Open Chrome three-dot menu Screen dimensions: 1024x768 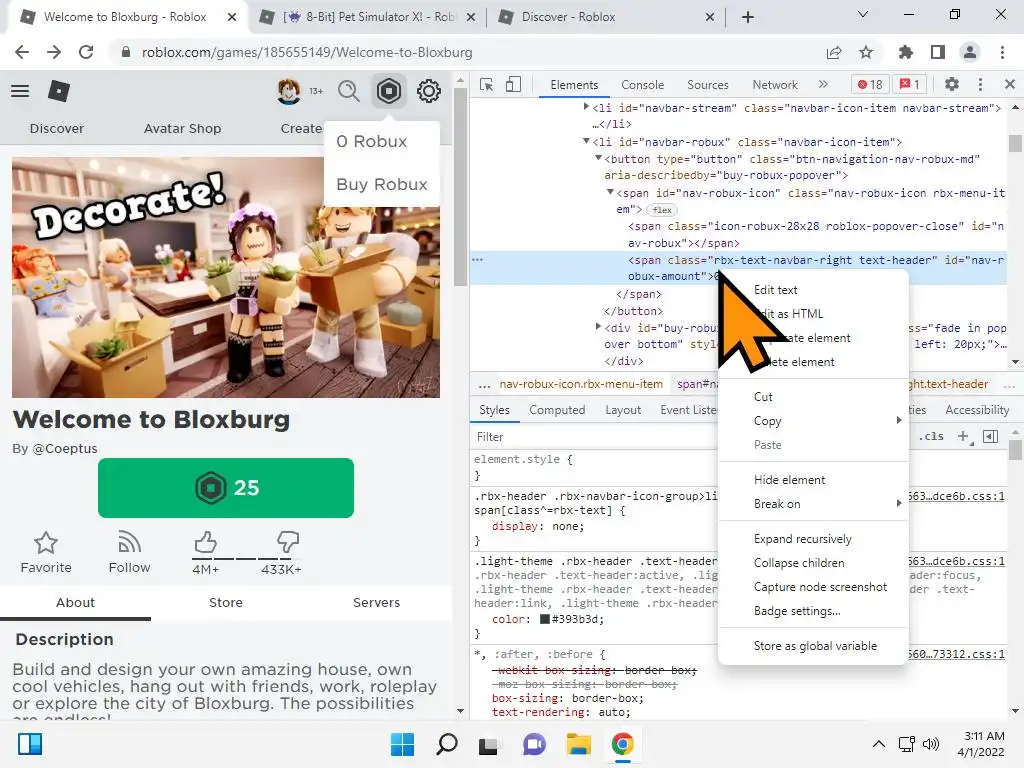(1002, 52)
